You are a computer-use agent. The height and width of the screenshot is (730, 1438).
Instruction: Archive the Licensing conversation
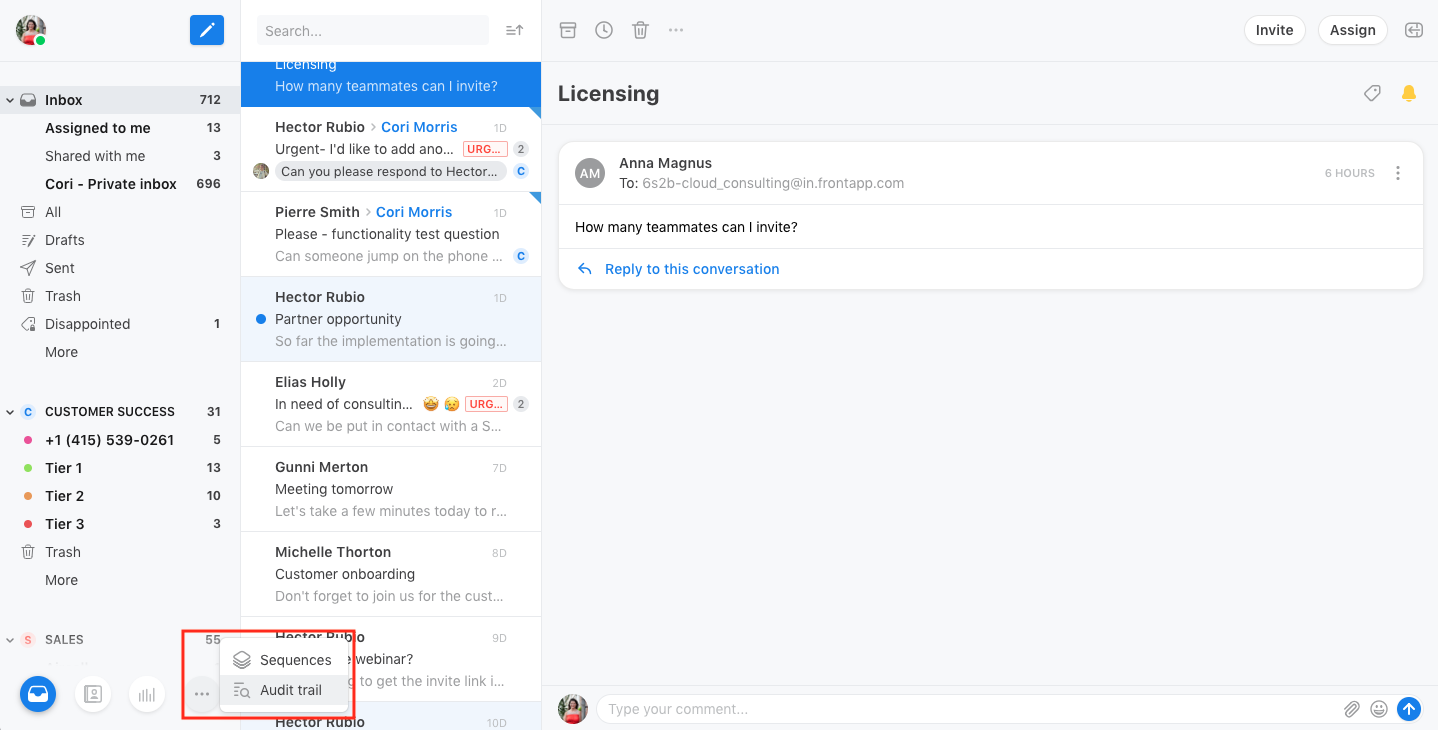pyautogui.click(x=568, y=30)
